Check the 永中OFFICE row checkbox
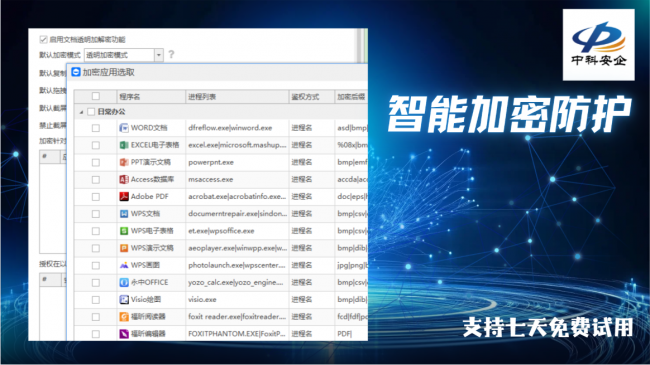 (96, 282)
